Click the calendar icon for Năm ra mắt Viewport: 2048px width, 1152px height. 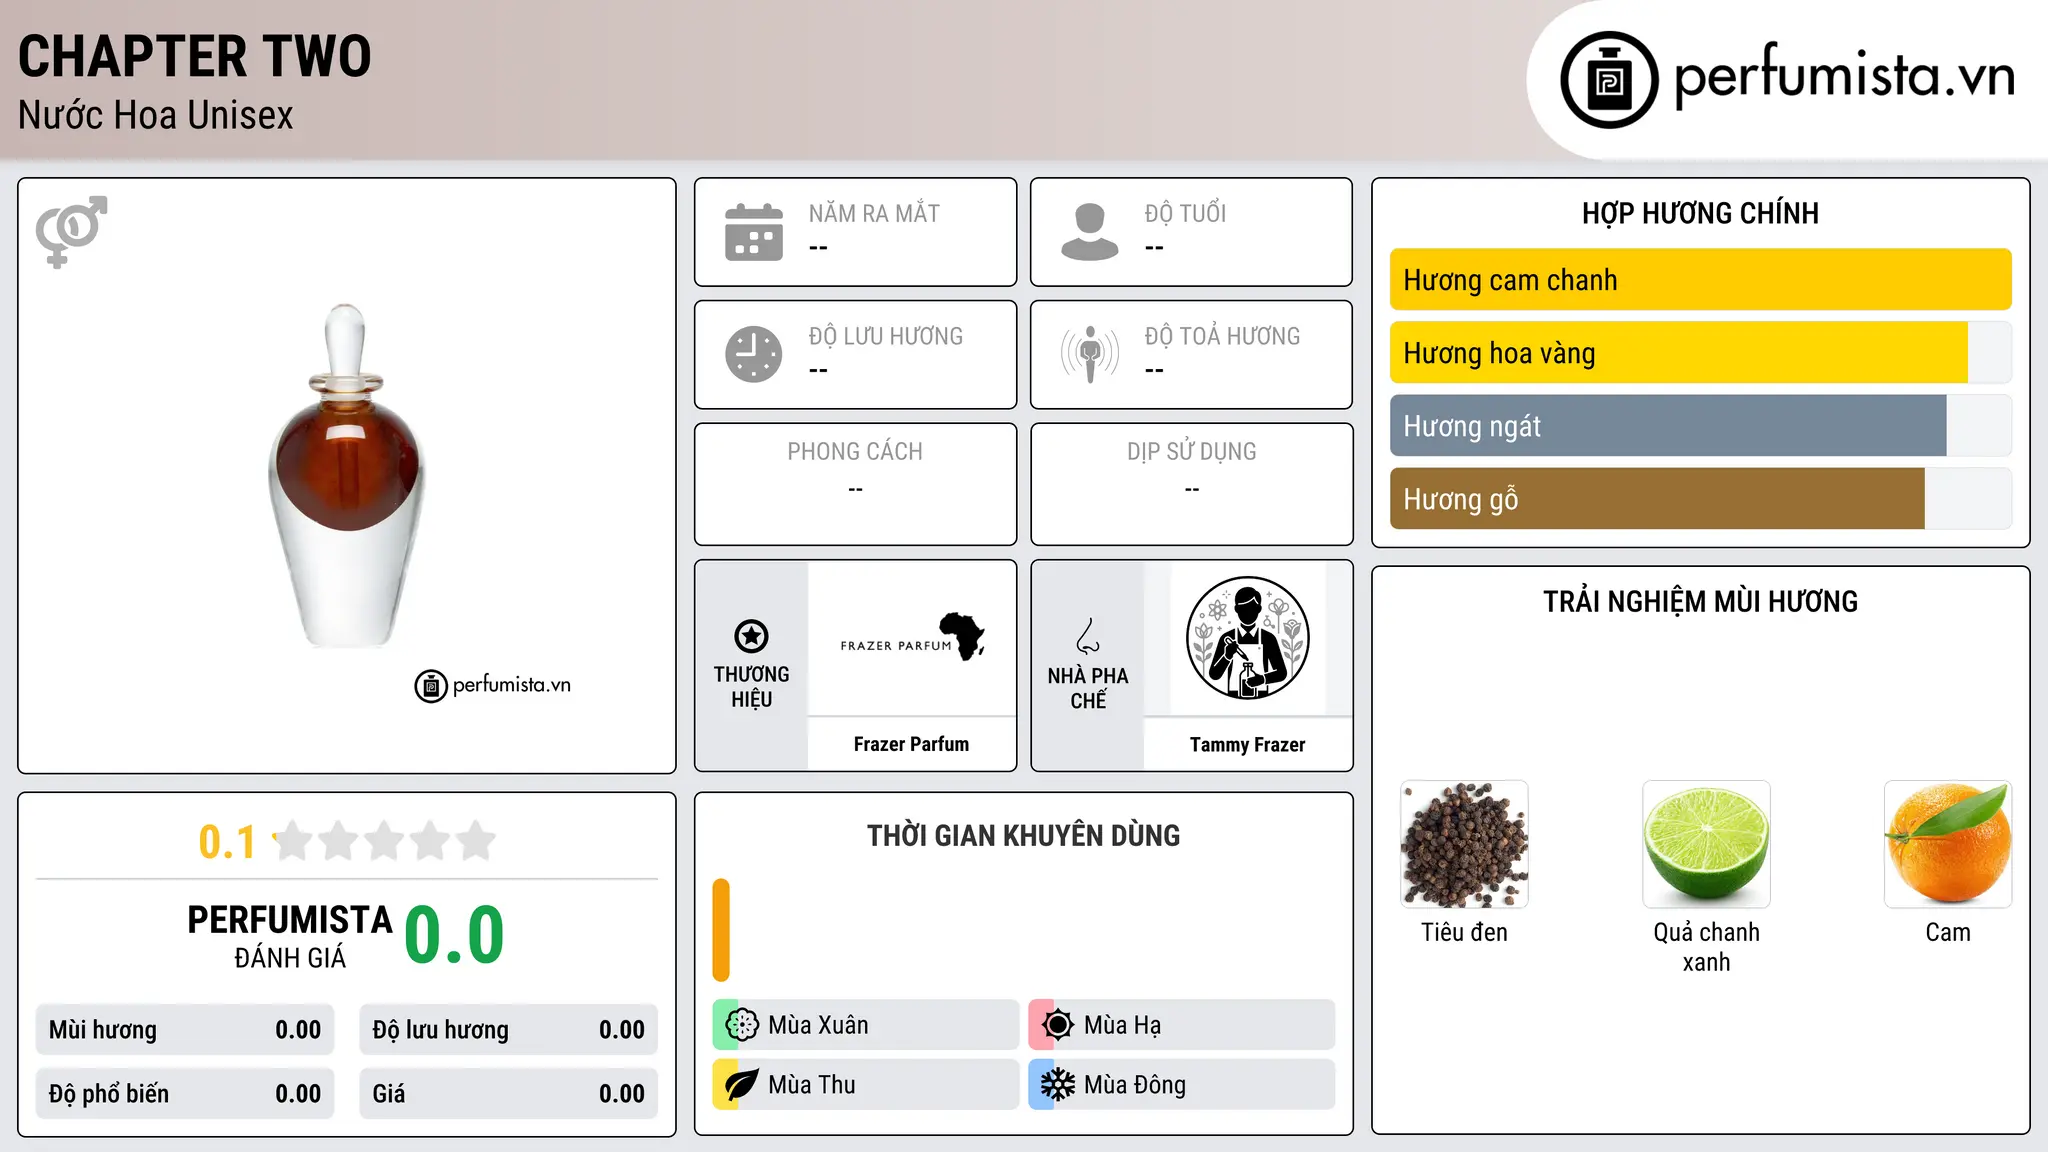754,232
